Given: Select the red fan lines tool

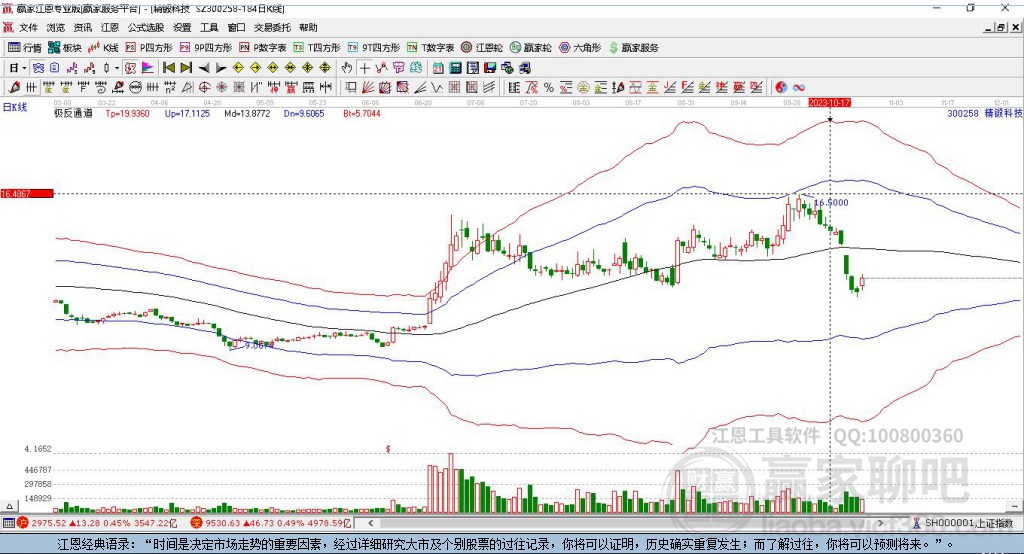Looking at the screenshot, I should [368, 88].
